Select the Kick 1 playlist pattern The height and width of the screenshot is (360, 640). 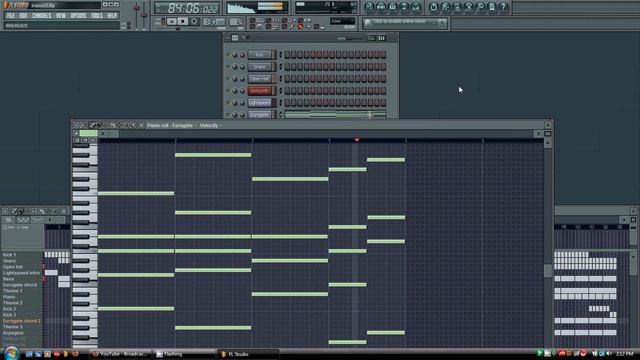9,255
